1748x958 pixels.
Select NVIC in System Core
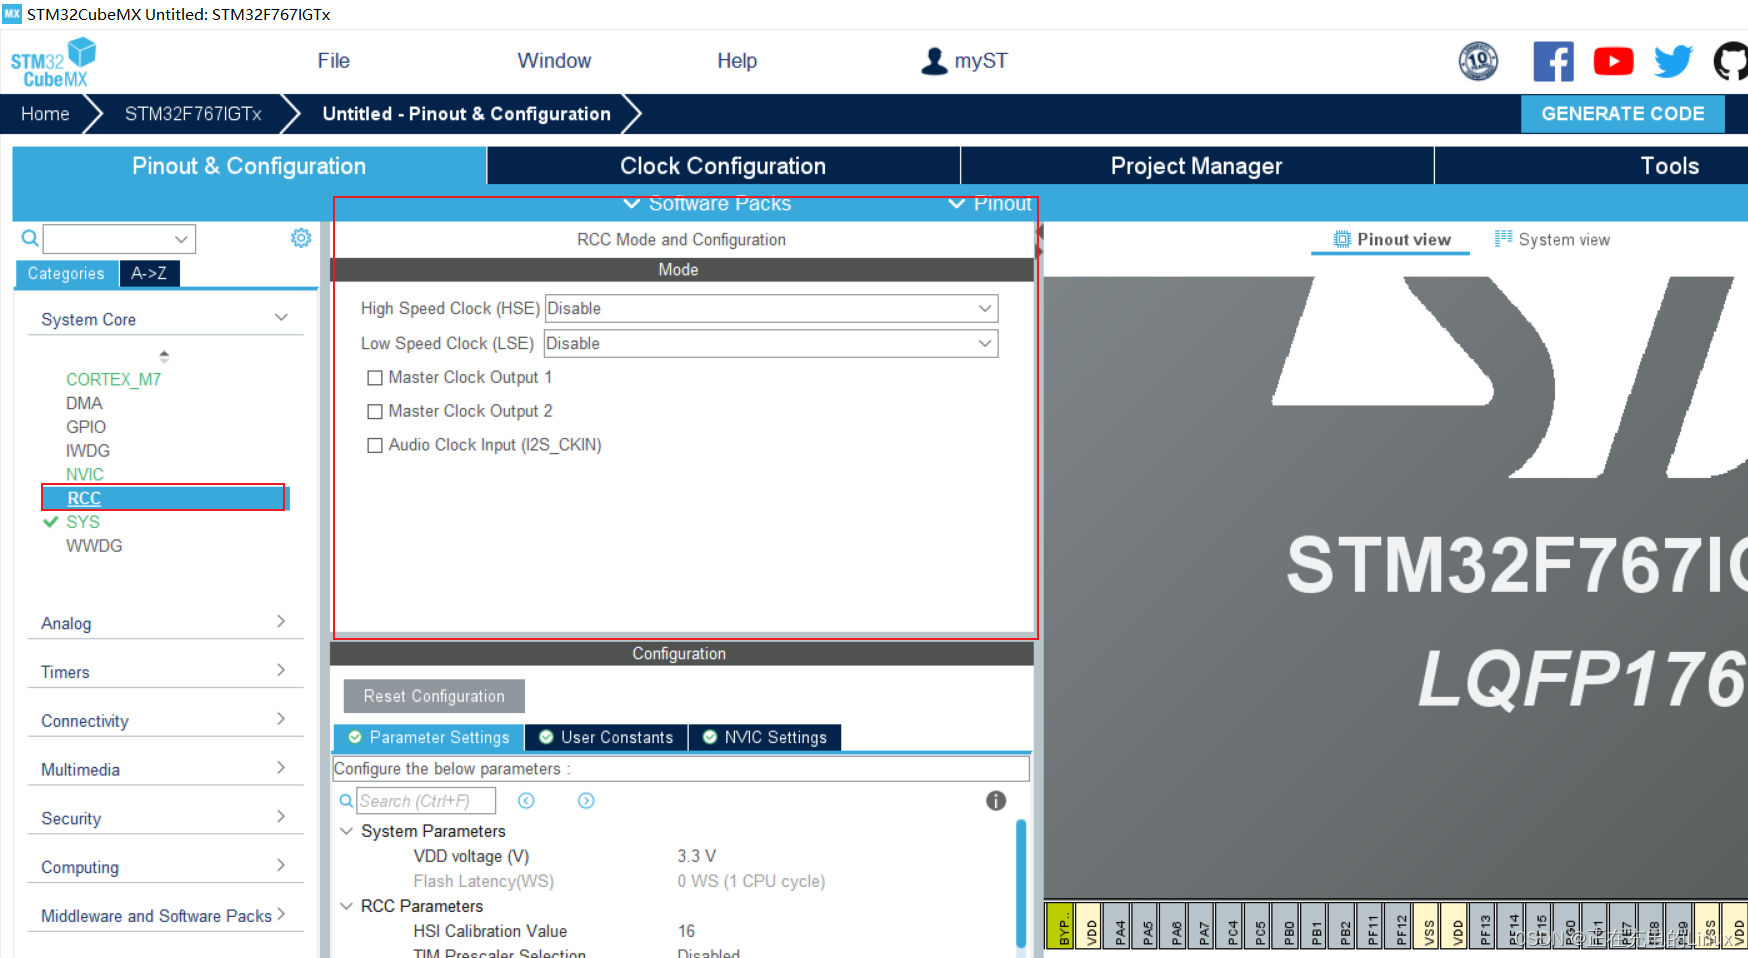[x=85, y=475]
